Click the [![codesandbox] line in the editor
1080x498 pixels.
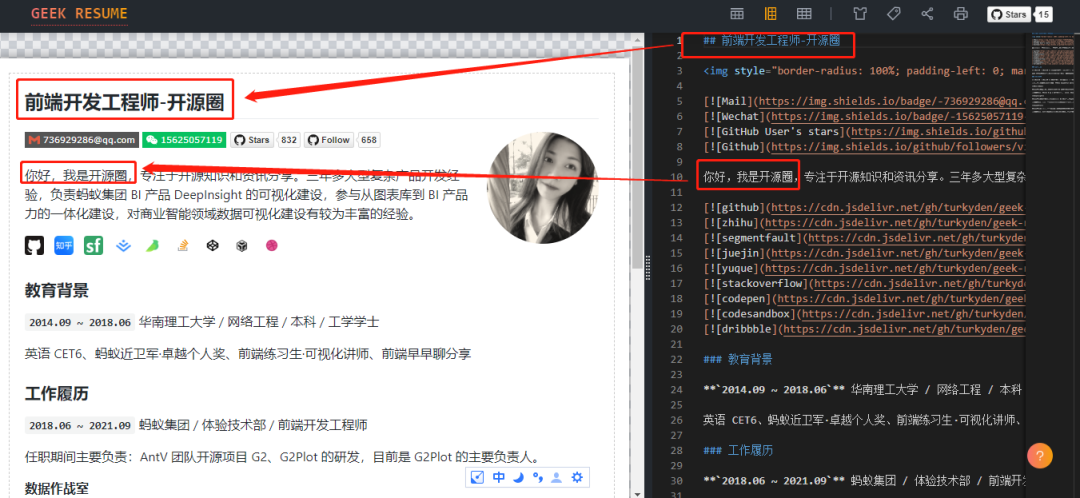(865, 313)
